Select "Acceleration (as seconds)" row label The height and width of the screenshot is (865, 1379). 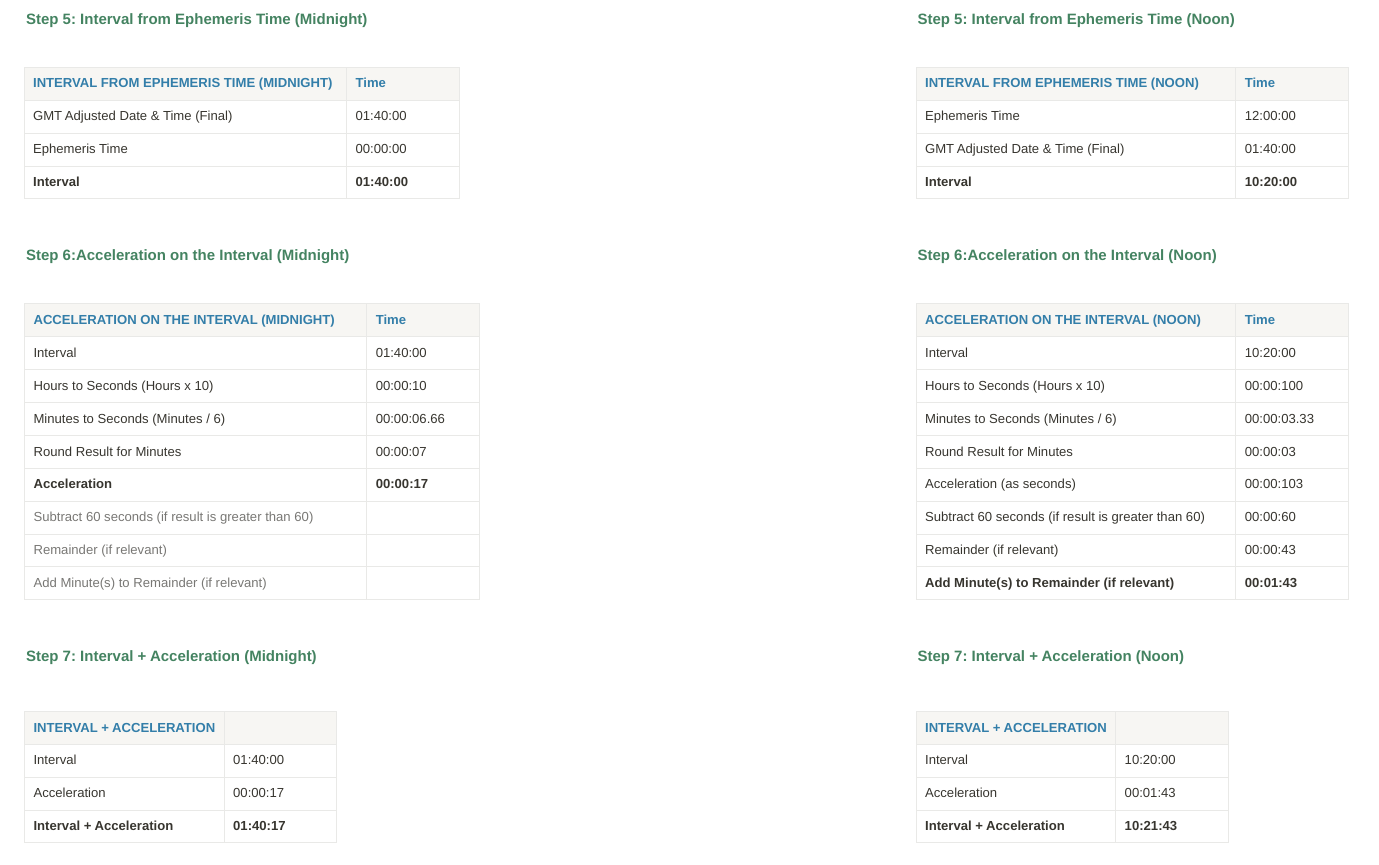pos(1000,484)
